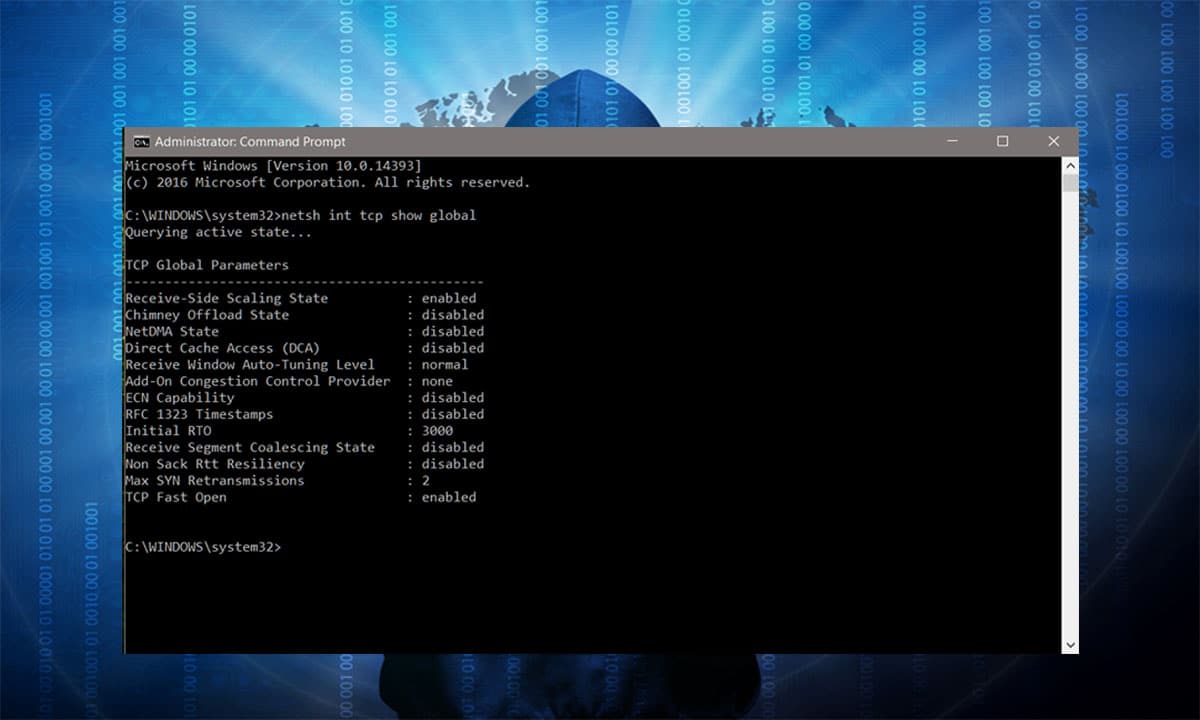Click the '2' Max SYN Retransmissions value

click(426, 480)
